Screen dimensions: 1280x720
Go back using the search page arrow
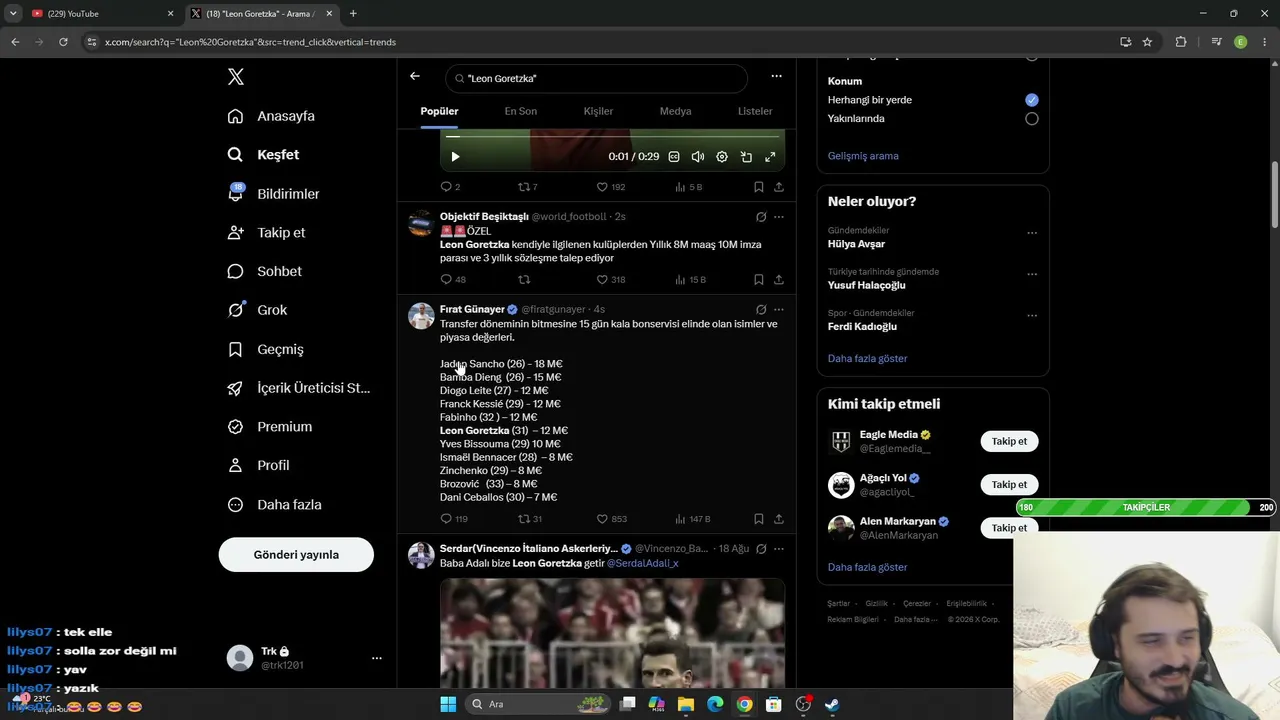pos(415,77)
